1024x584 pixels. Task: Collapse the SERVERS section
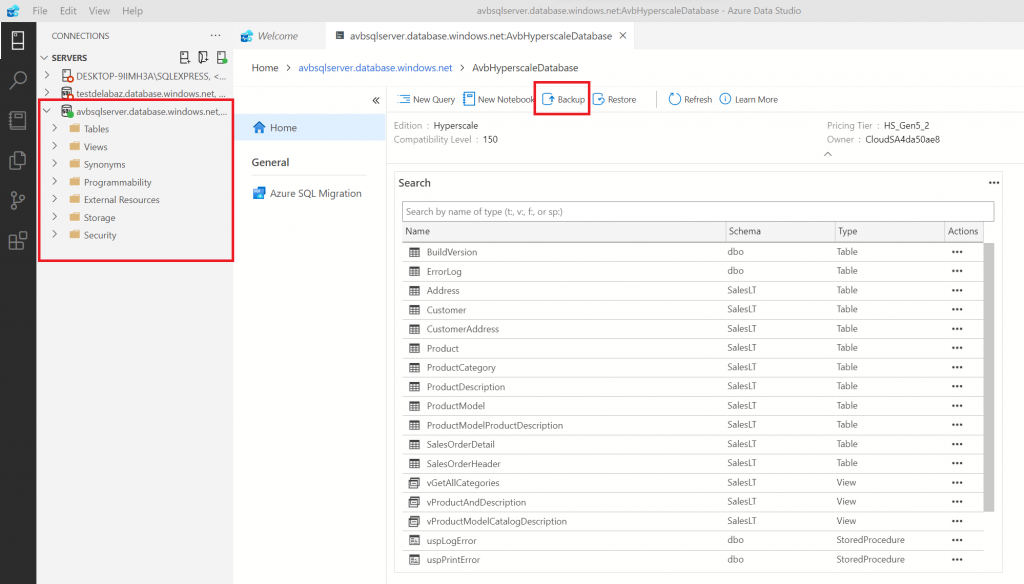pyautogui.click(x=44, y=57)
